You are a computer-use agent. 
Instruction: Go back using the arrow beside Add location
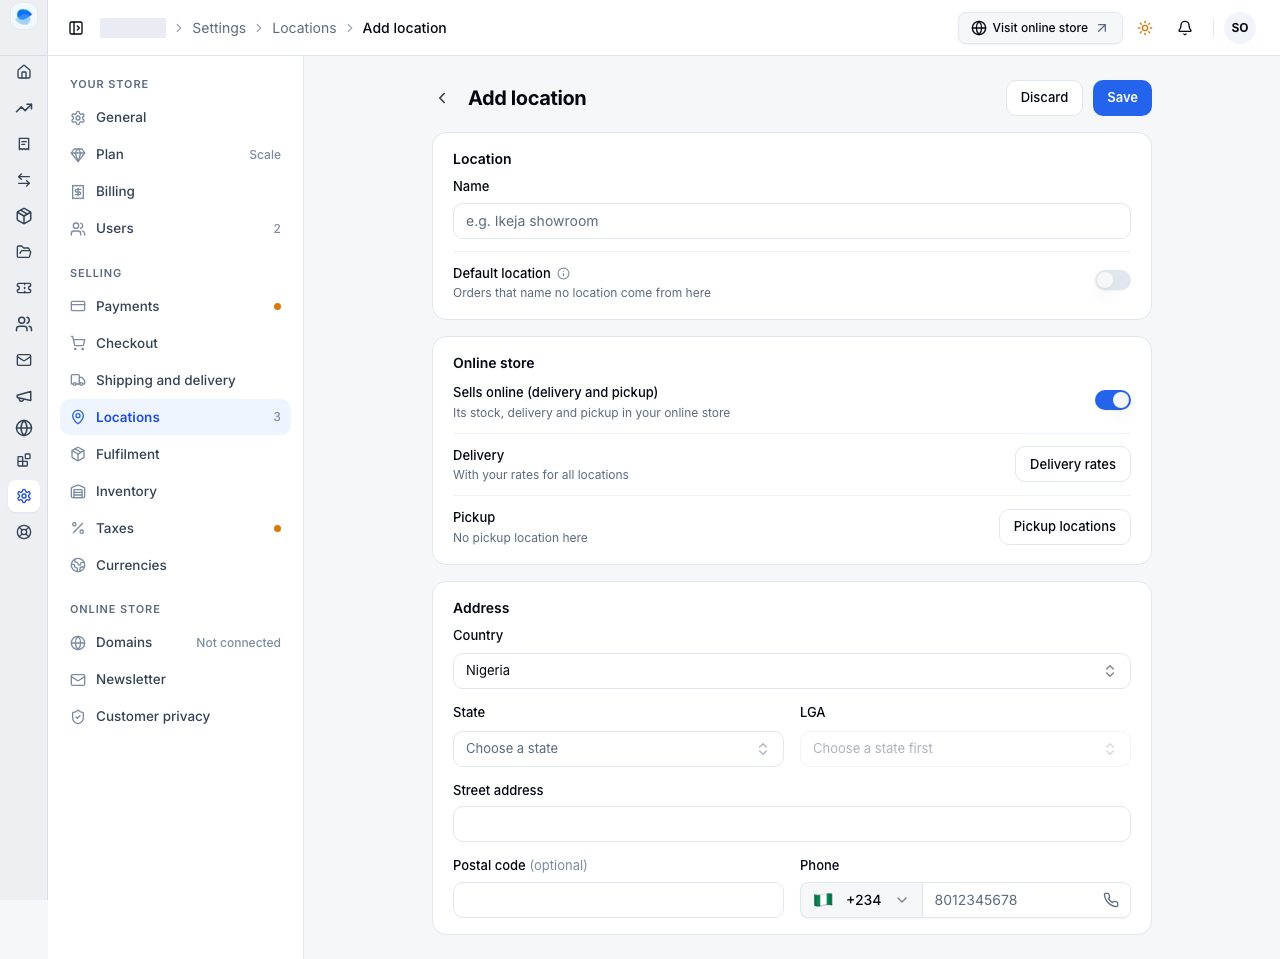442,98
